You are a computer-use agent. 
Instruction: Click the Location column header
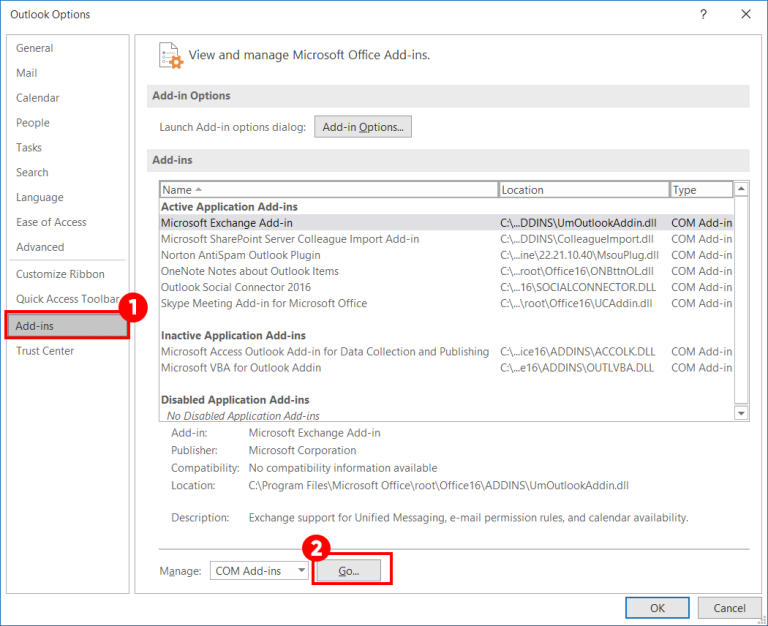(583, 190)
